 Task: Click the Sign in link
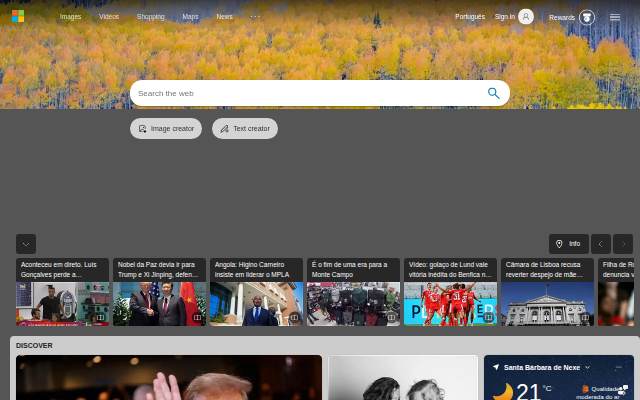504,17
